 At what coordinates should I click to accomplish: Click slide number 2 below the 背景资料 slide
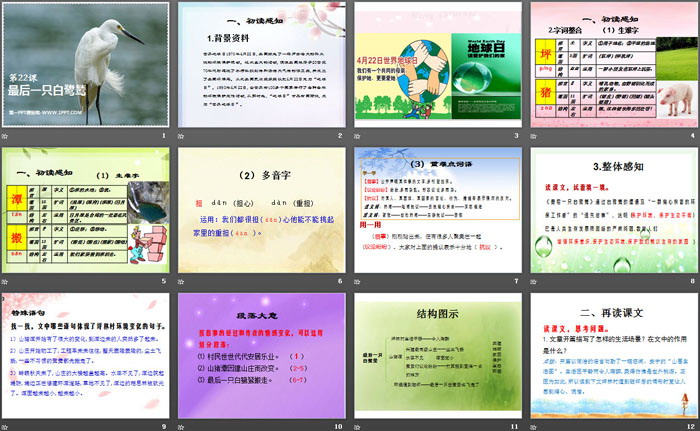[340, 135]
